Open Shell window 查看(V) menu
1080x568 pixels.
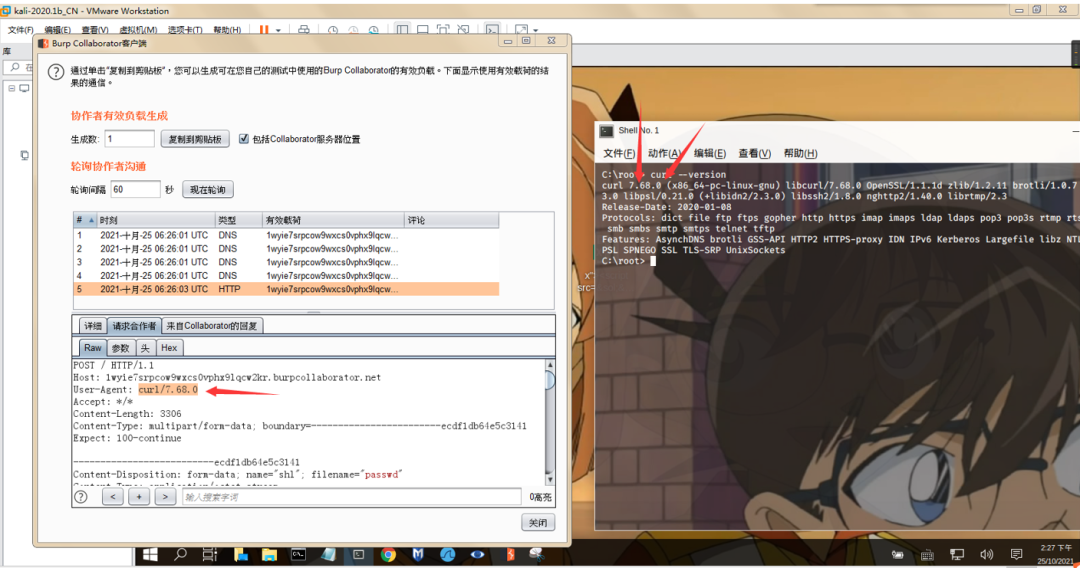click(754, 153)
